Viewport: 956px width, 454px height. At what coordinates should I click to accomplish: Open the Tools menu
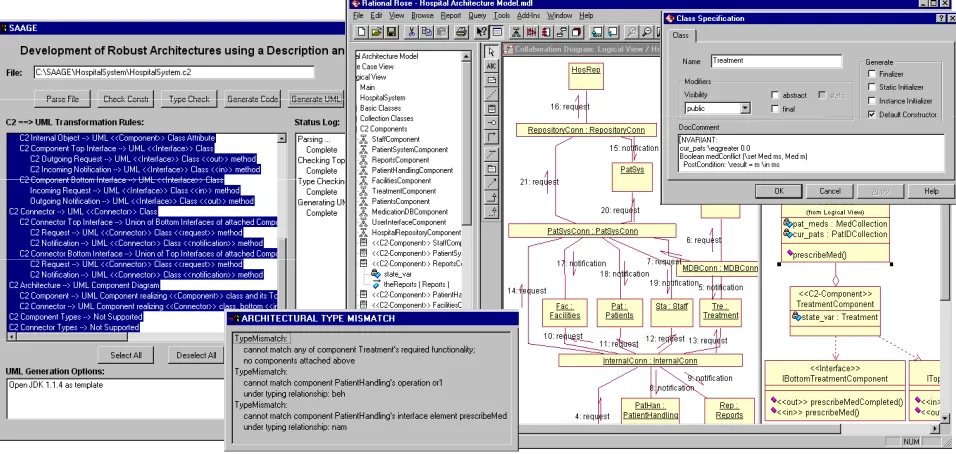502,15
